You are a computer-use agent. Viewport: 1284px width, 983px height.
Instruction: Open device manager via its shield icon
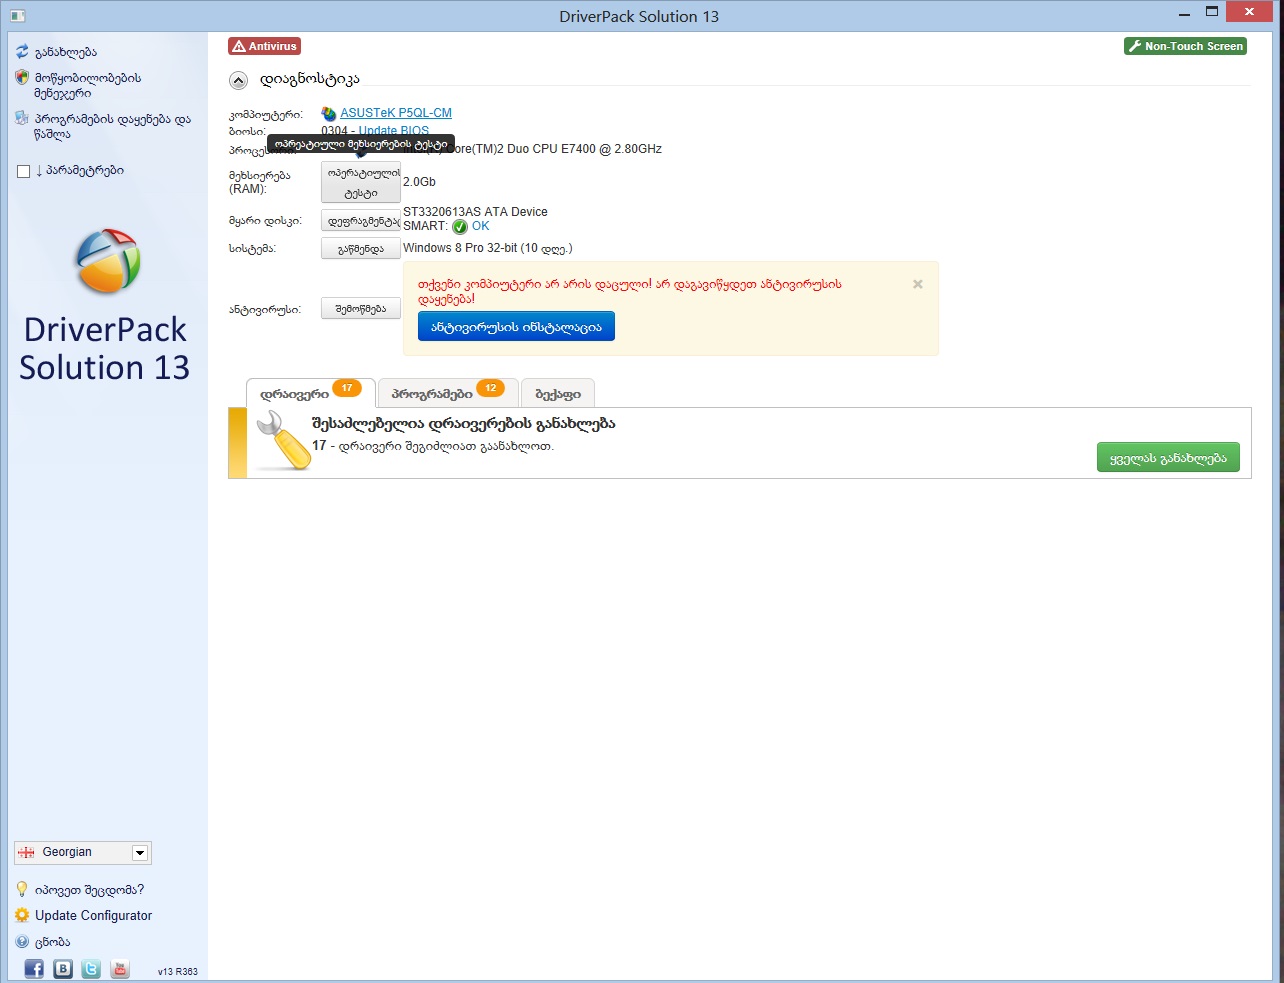click(22, 78)
